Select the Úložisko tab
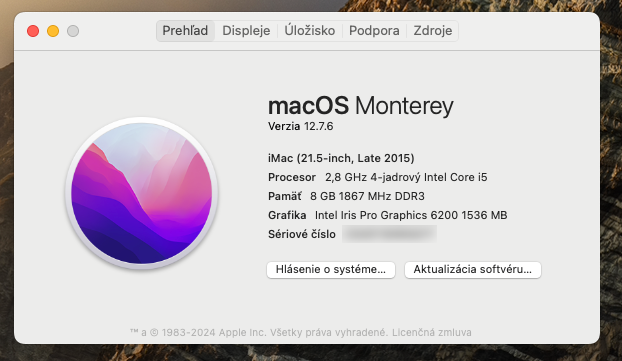This screenshot has height=361, width=622. click(x=309, y=31)
